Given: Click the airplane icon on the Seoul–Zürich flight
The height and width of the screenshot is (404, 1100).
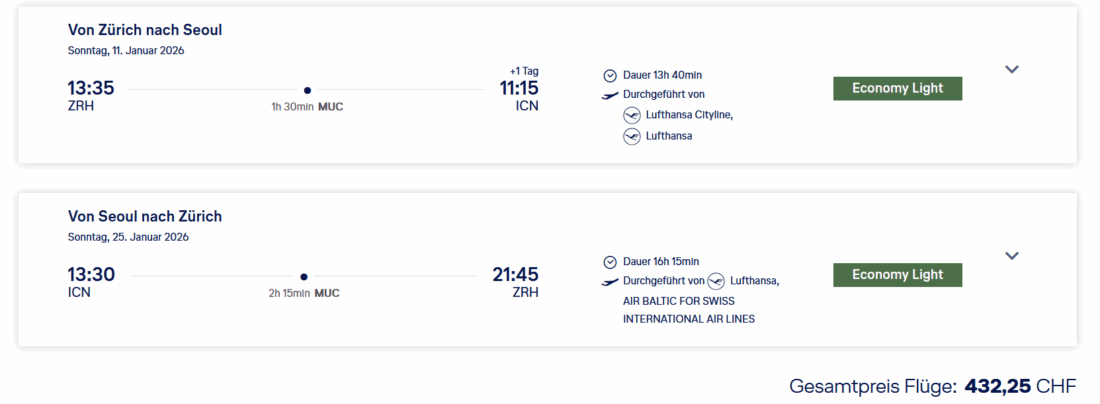Looking at the screenshot, I should click(x=610, y=282).
